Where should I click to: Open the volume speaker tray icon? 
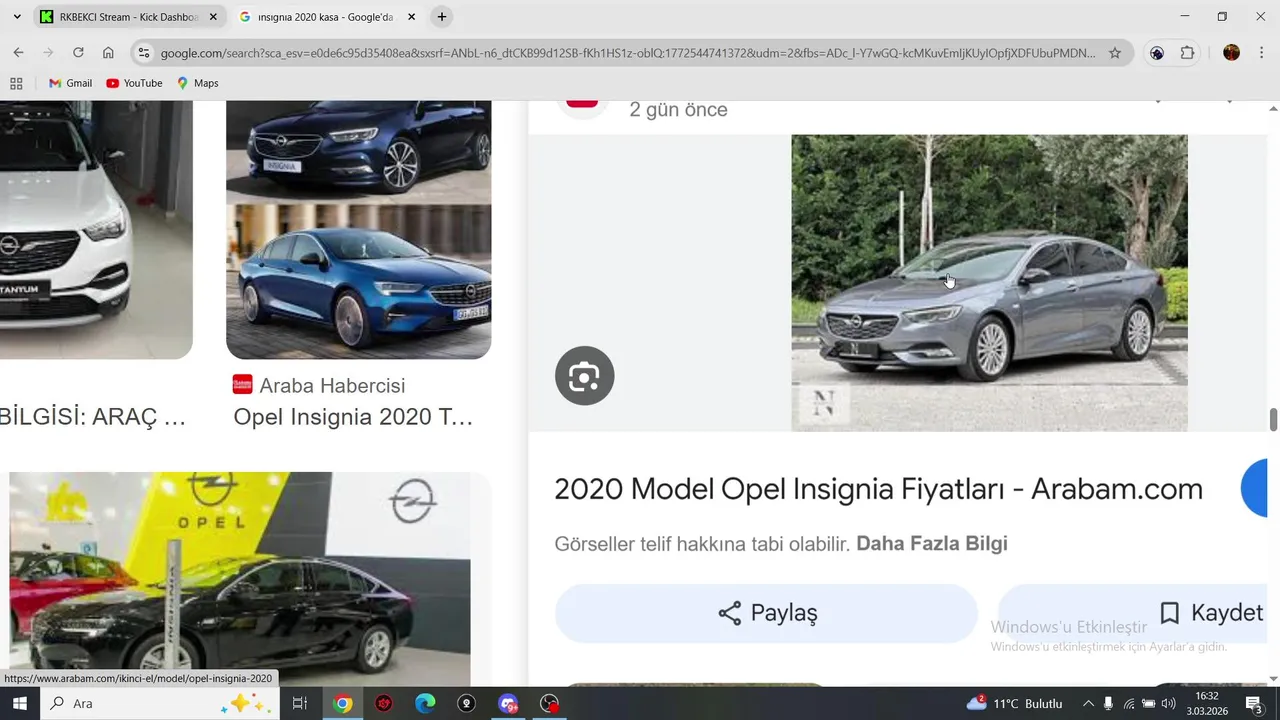click(x=1168, y=703)
